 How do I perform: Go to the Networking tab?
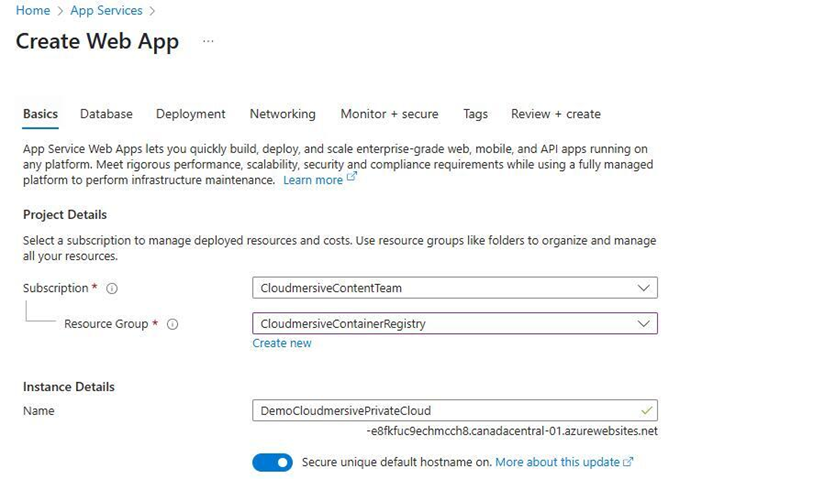click(283, 114)
